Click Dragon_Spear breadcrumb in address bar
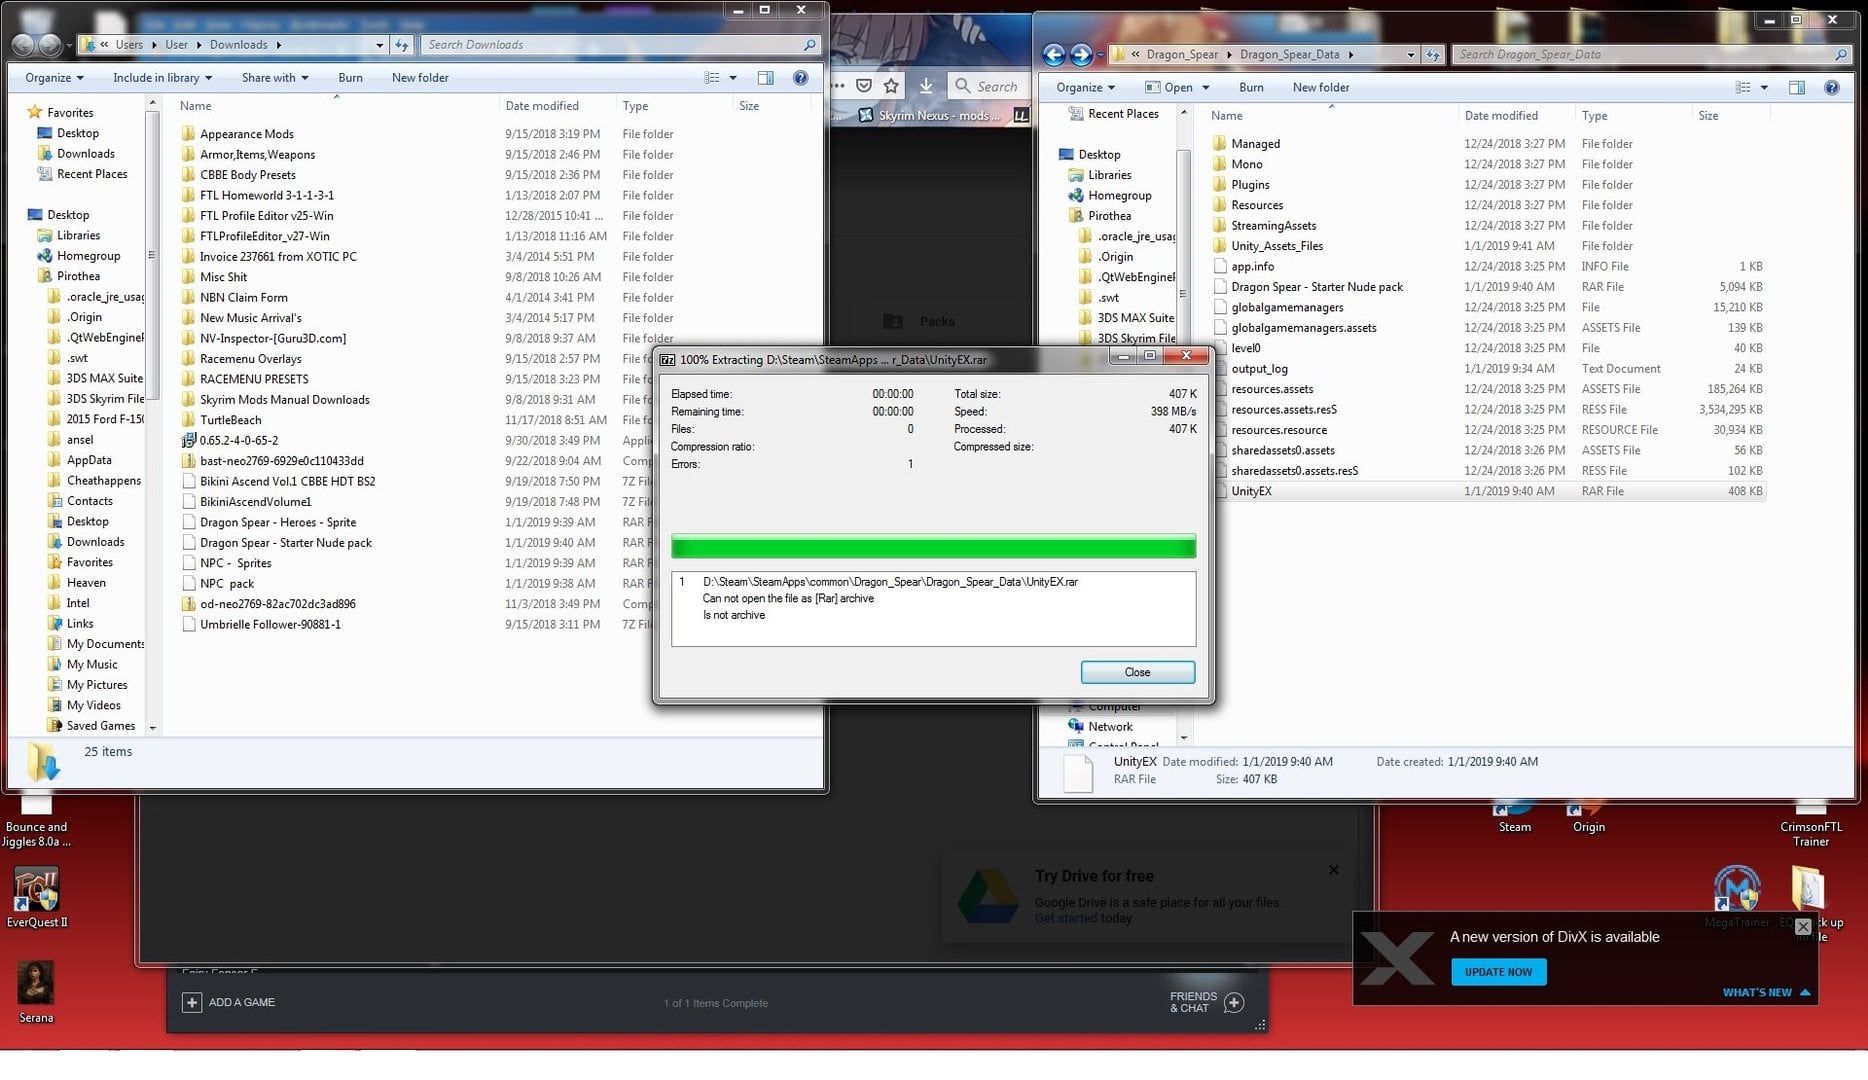 [x=1182, y=55]
